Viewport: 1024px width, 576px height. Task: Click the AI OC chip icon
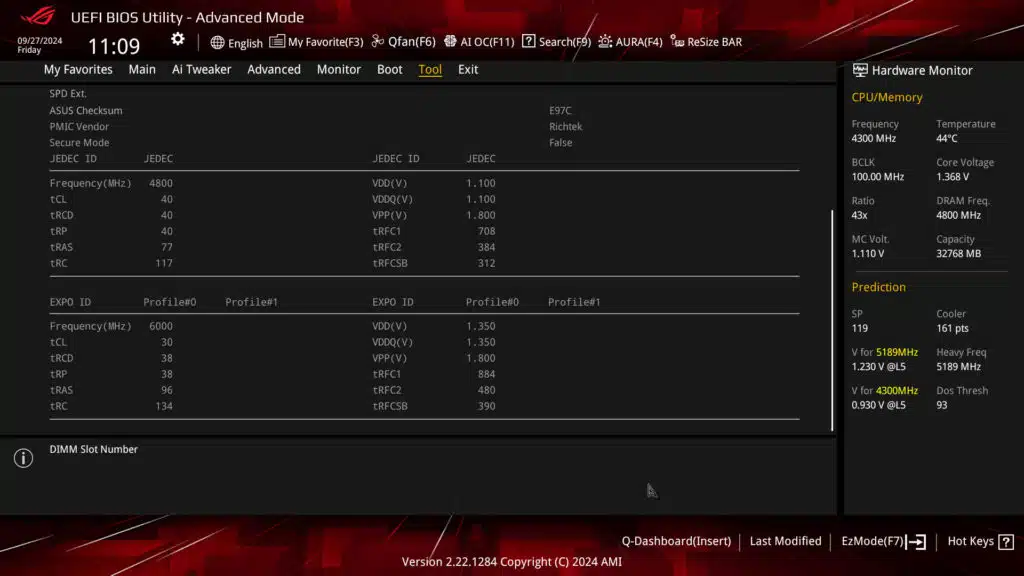click(450, 41)
